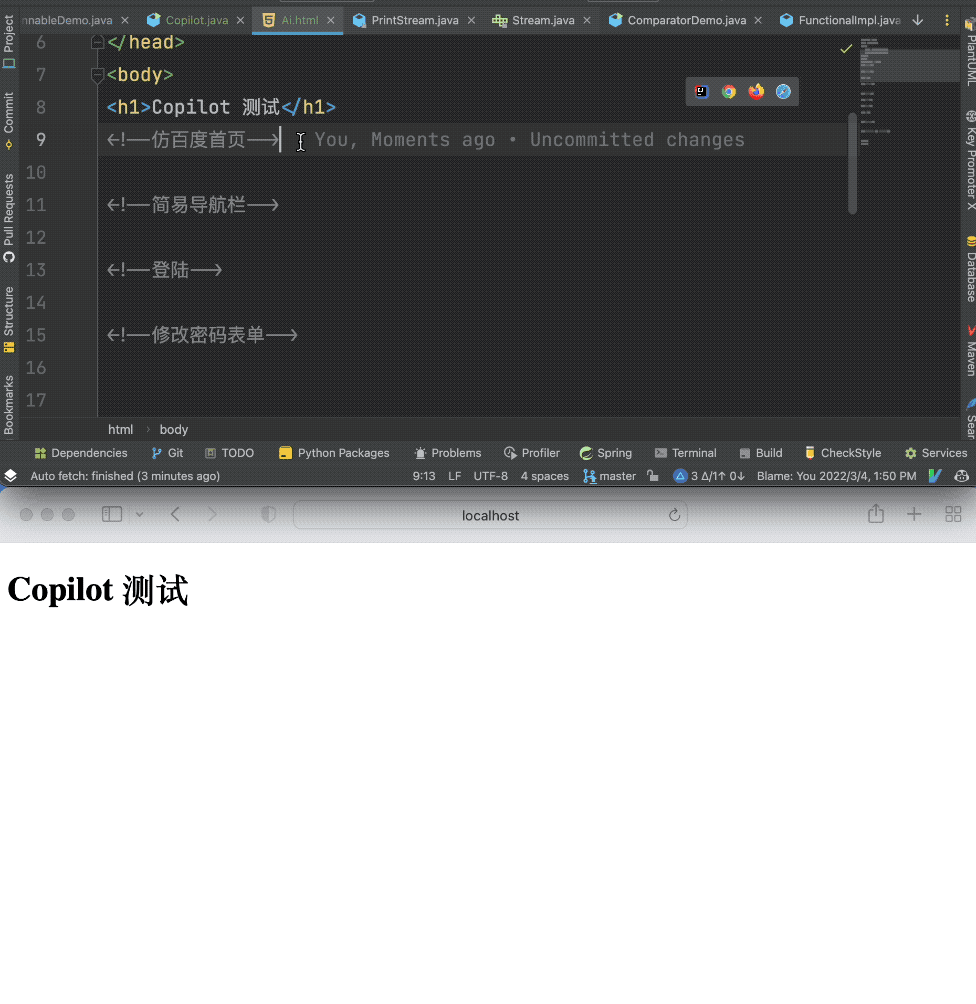Expand the Safari sidebar dropdown chevron
This screenshot has width=976, height=1004.
(x=140, y=514)
